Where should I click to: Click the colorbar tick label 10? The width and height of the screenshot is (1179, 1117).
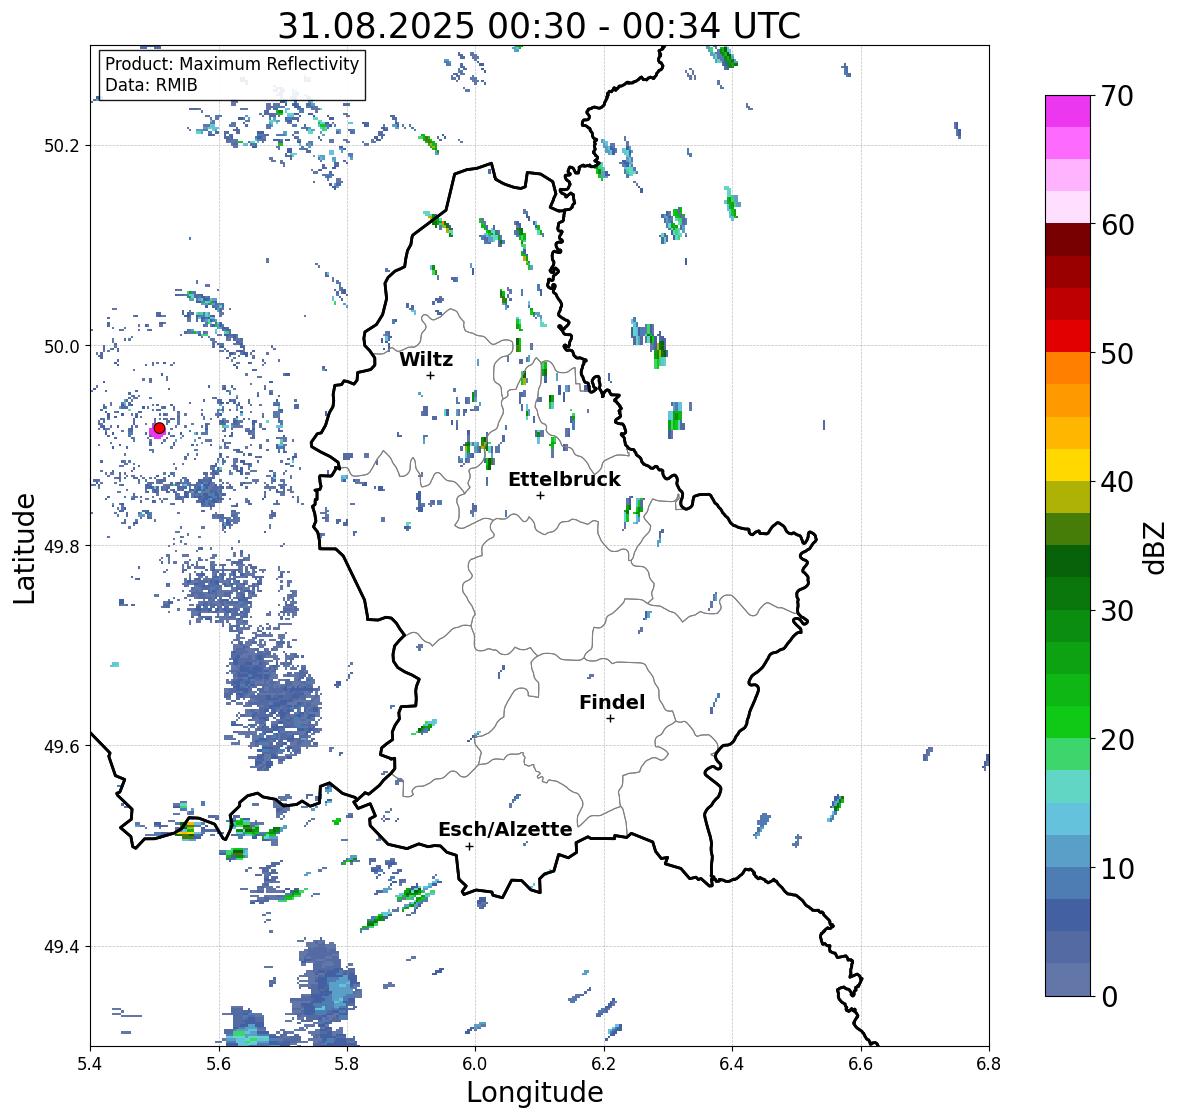[x=1117, y=868]
